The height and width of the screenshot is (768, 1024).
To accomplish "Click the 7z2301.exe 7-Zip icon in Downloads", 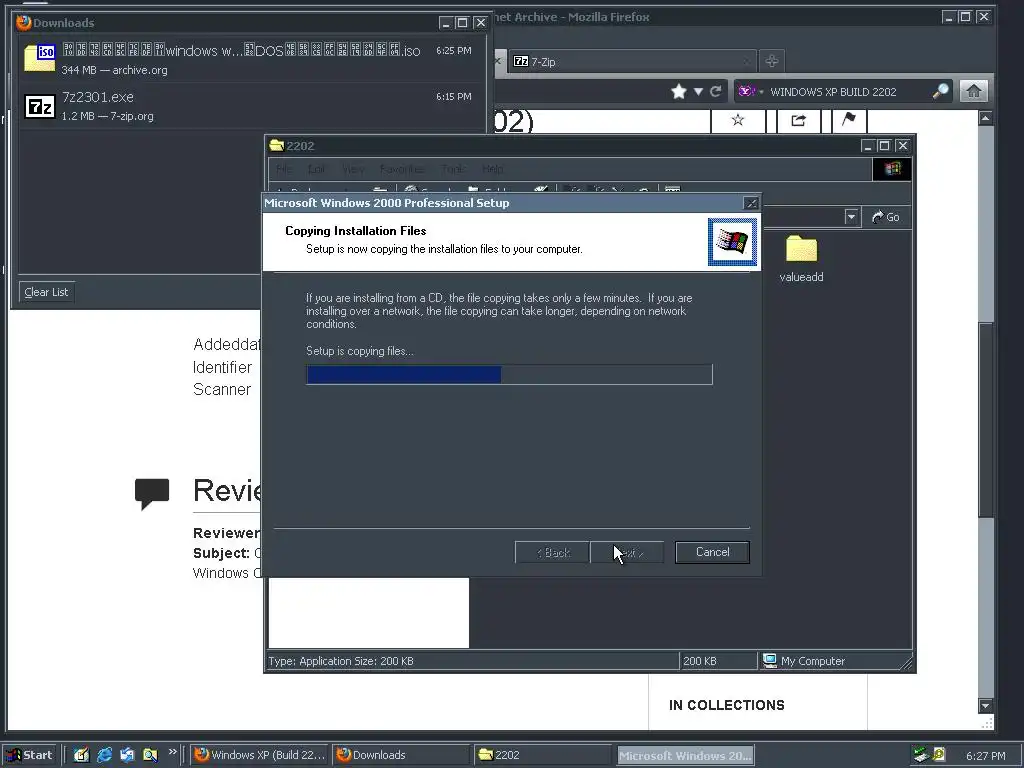I will [39, 106].
